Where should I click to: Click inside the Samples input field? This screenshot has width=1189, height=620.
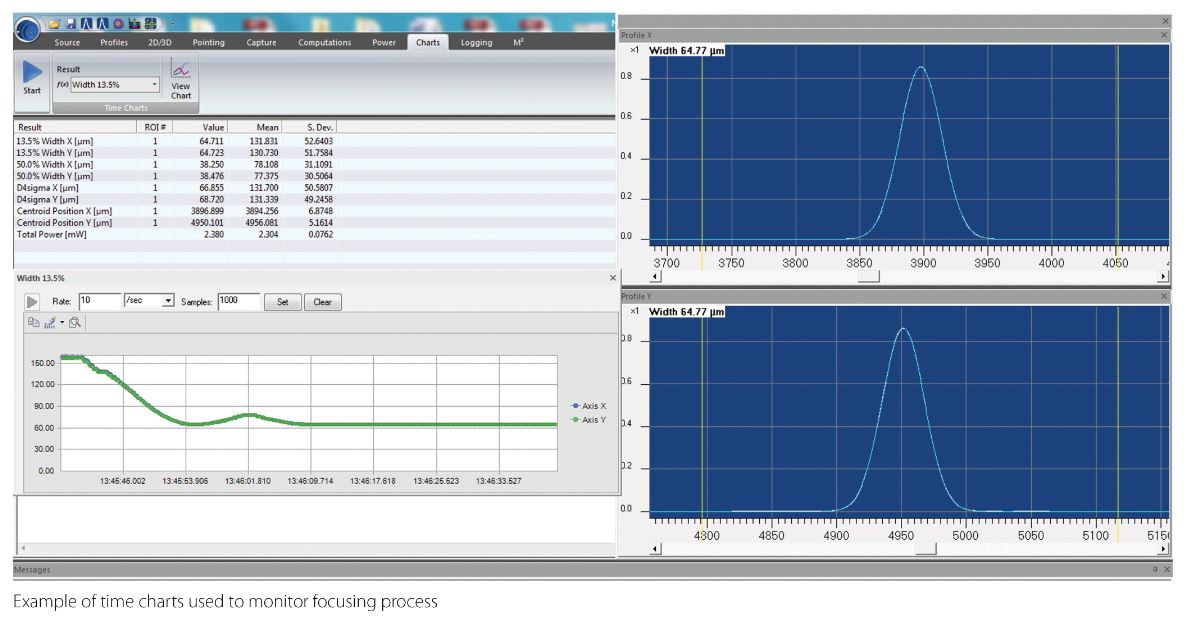(x=240, y=301)
